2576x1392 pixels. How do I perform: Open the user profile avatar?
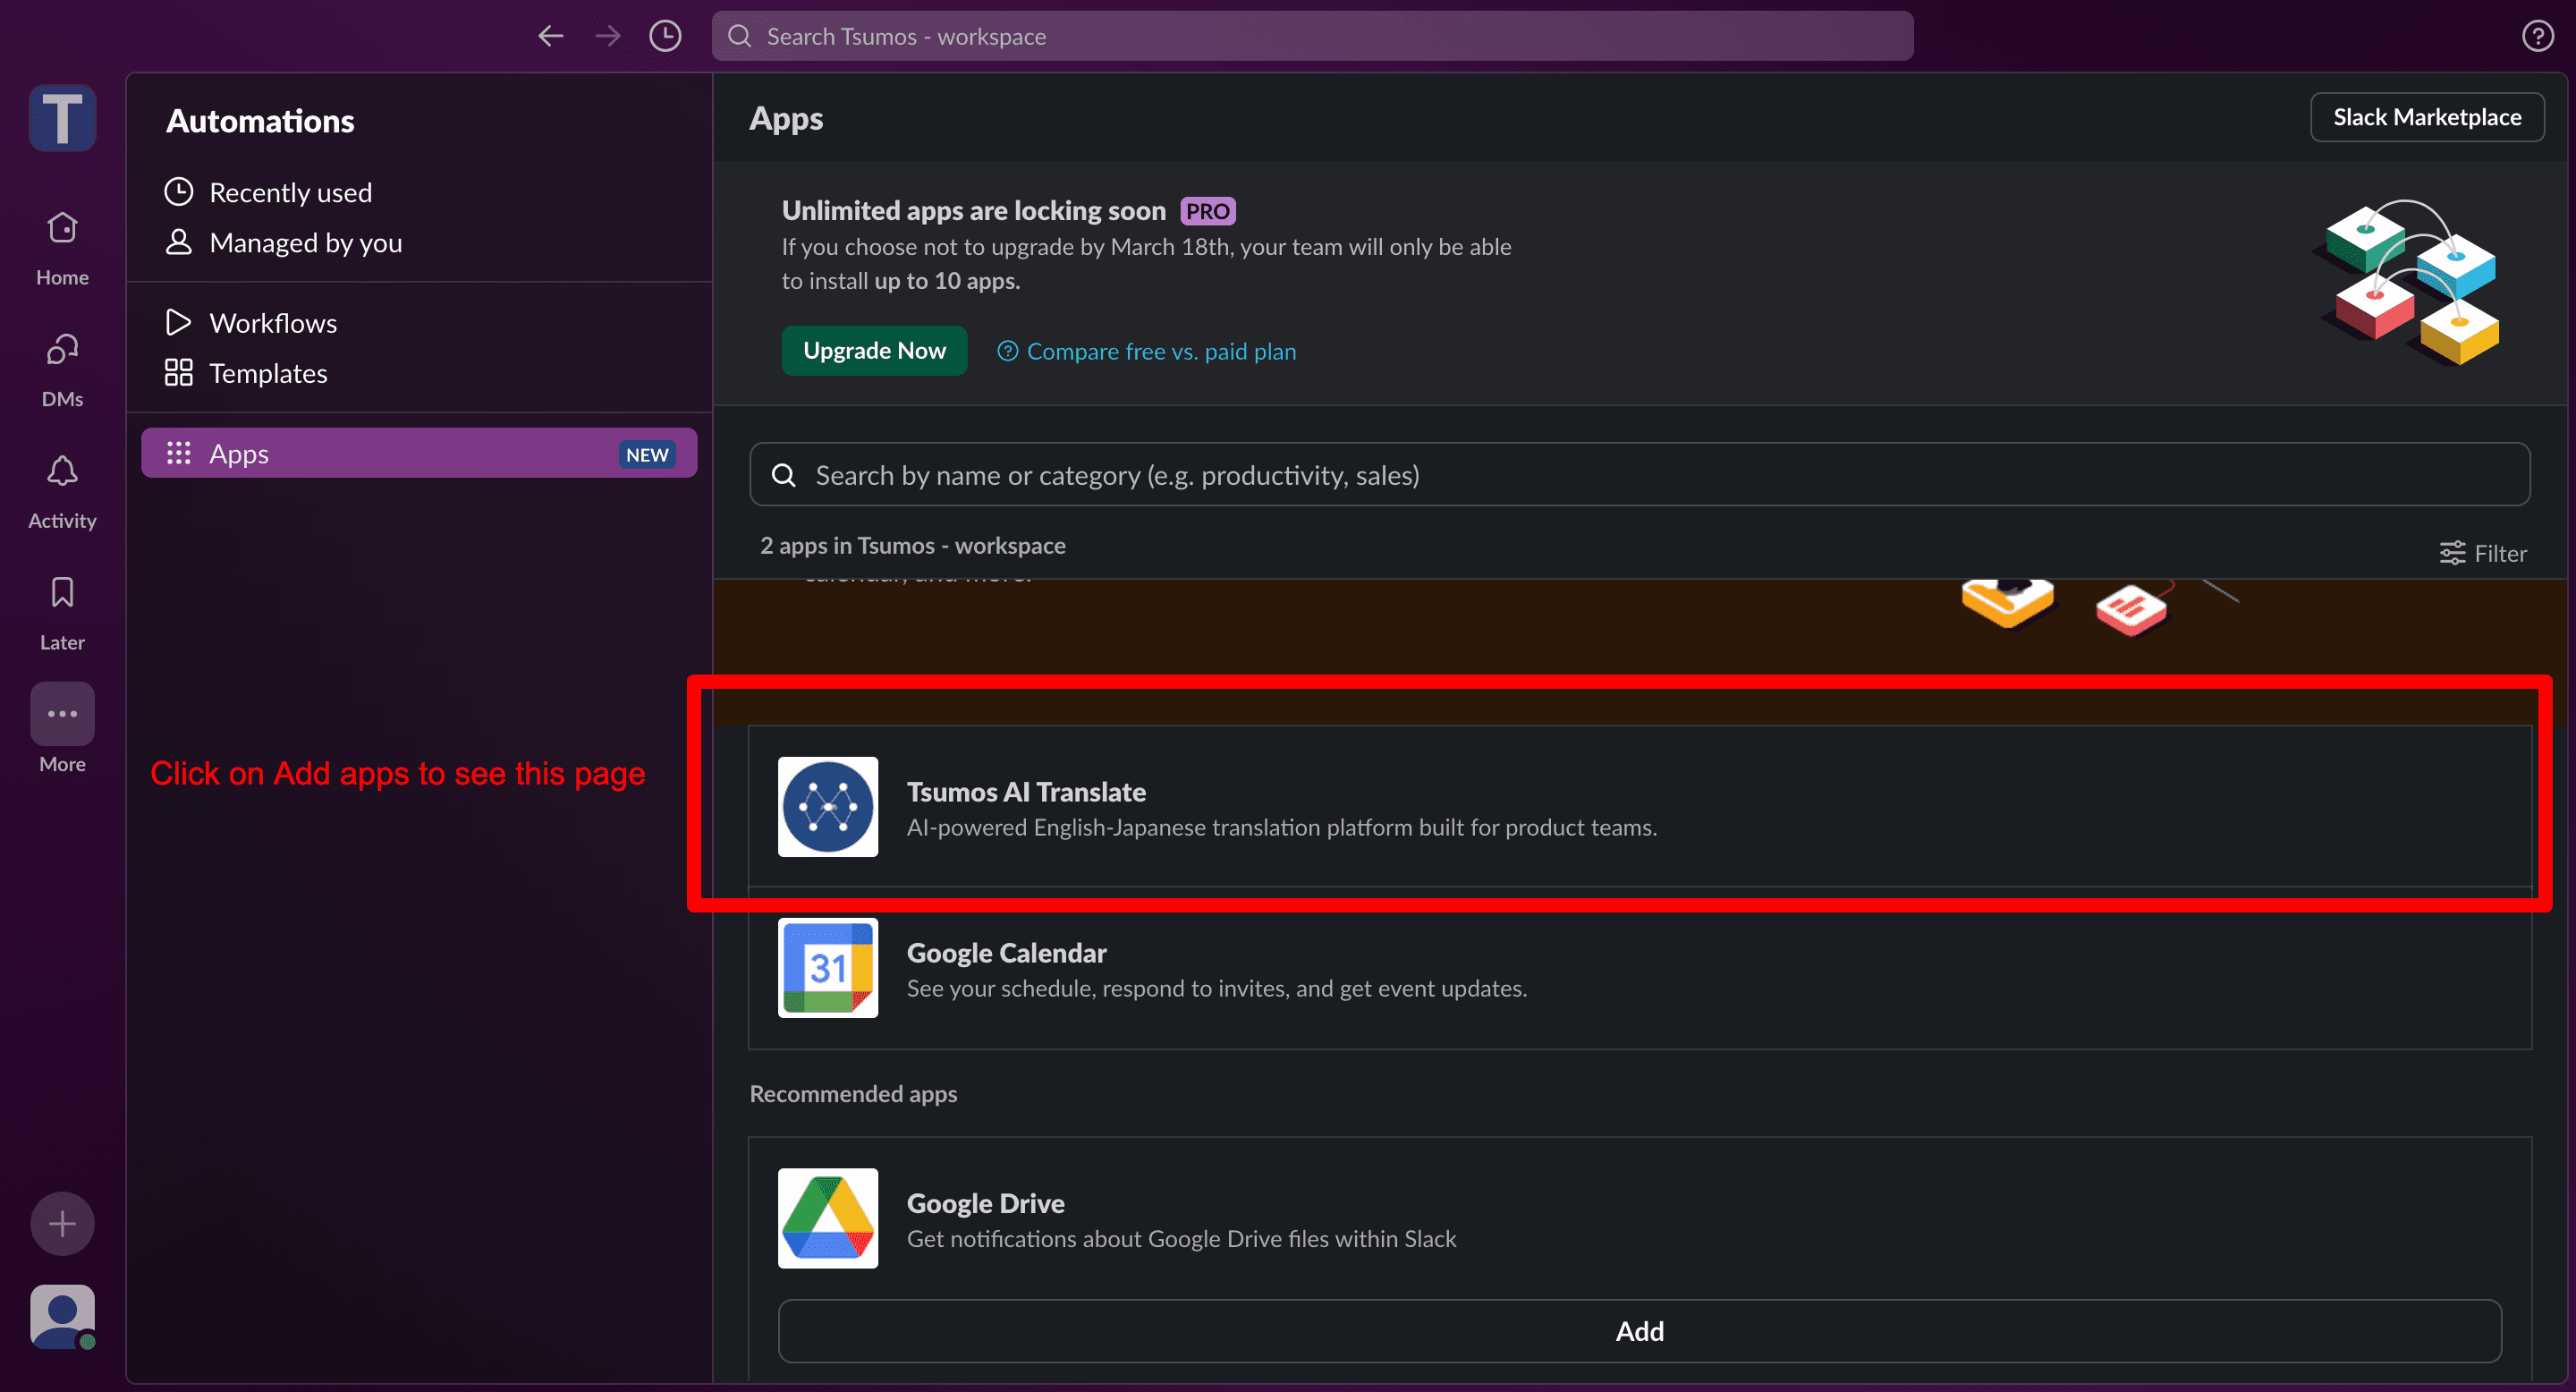62,1317
